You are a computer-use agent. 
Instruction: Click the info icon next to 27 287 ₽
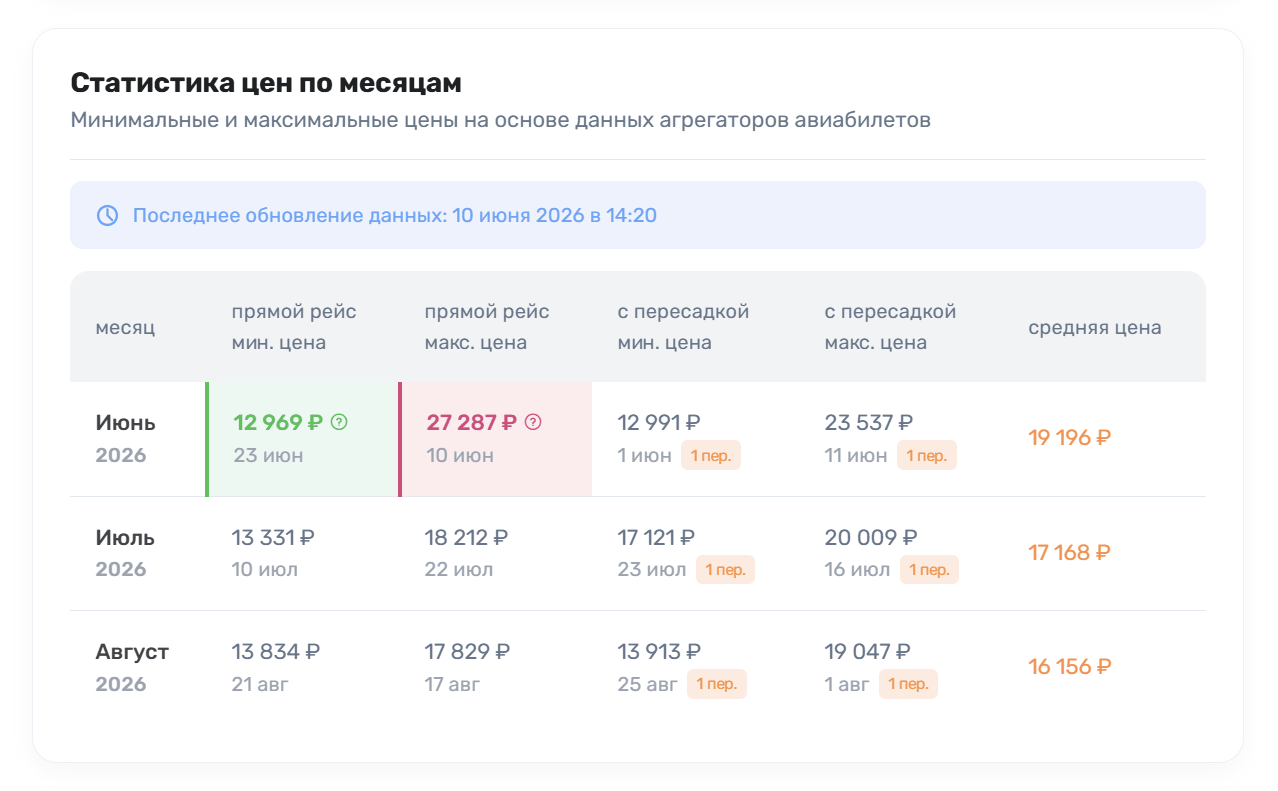(x=533, y=422)
